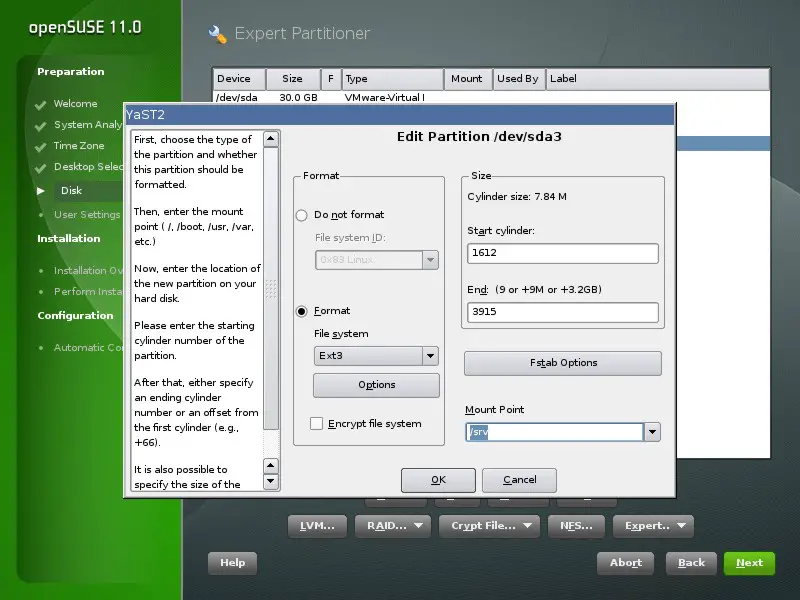Click the Type column header
The height and width of the screenshot is (600, 800).
point(392,79)
